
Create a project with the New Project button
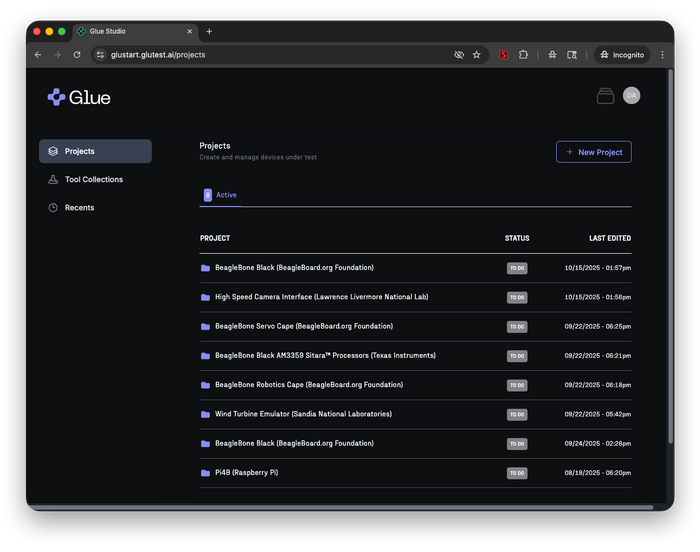click(593, 152)
